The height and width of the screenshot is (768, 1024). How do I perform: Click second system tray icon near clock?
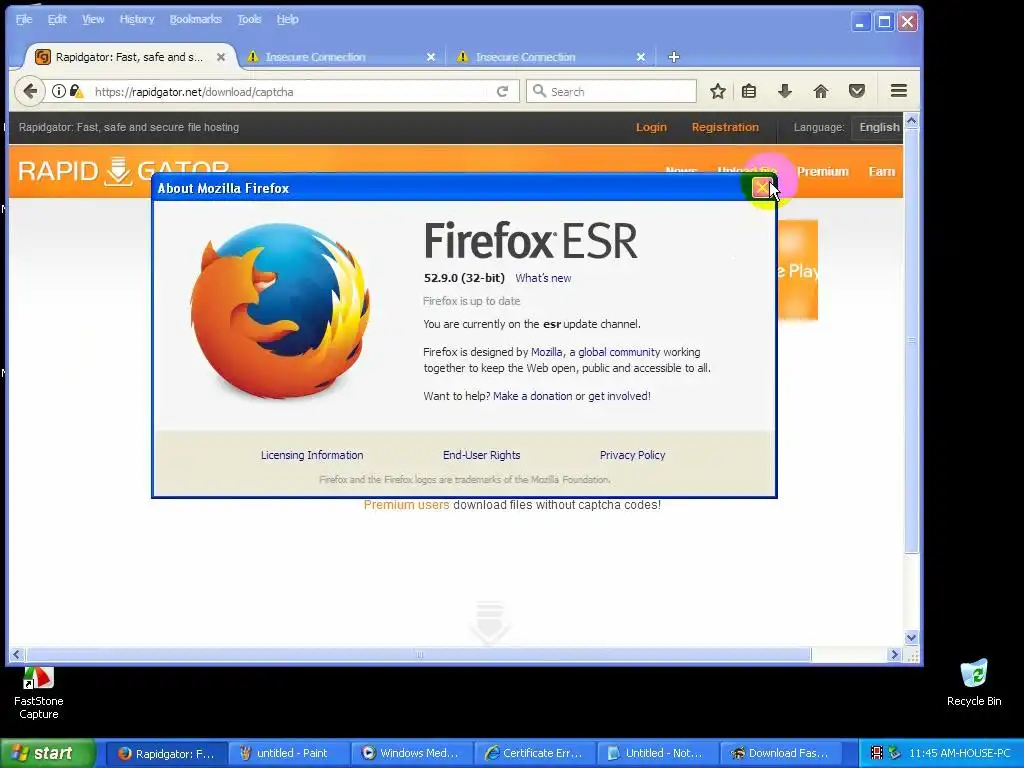point(894,753)
